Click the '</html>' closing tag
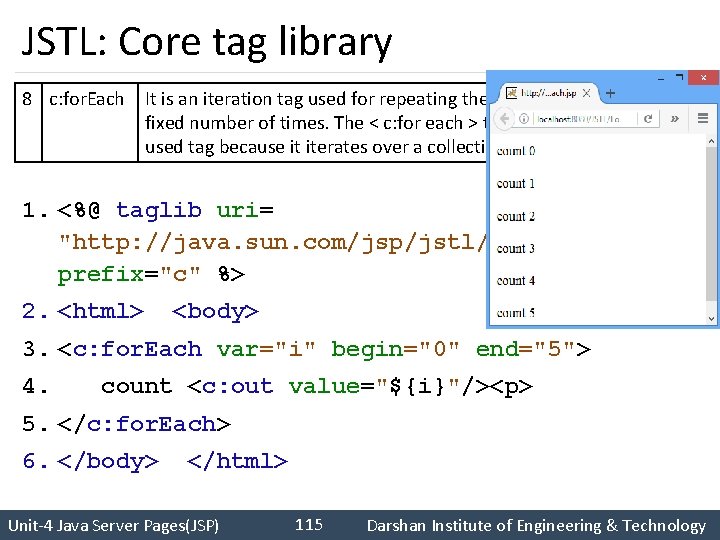This screenshot has width=720, height=540. click(237, 461)
